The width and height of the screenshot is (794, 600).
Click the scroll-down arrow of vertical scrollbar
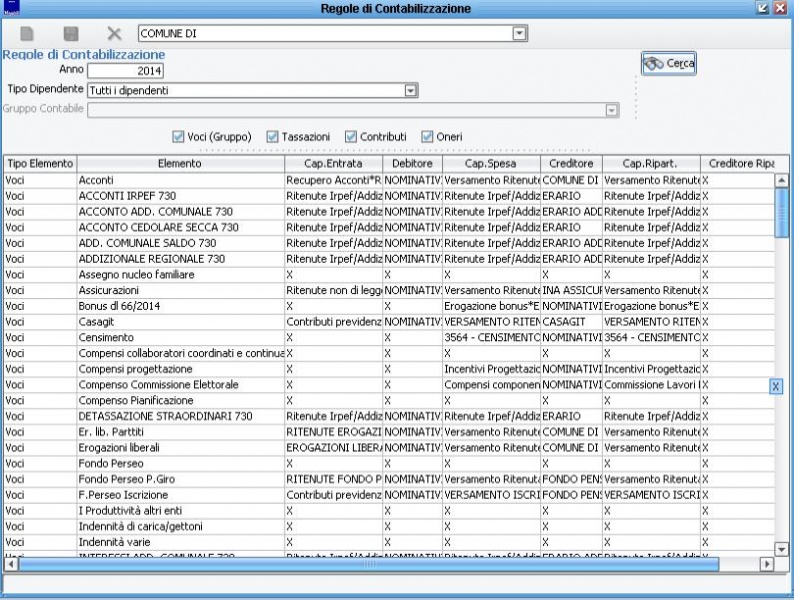click(x=782, y=549)
